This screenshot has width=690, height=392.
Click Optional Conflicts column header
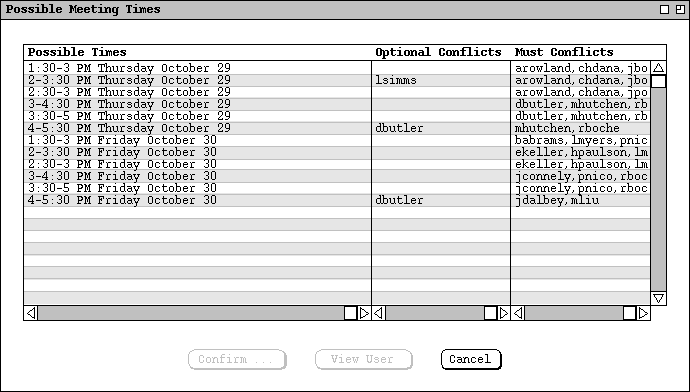click(x=438, y=52)
